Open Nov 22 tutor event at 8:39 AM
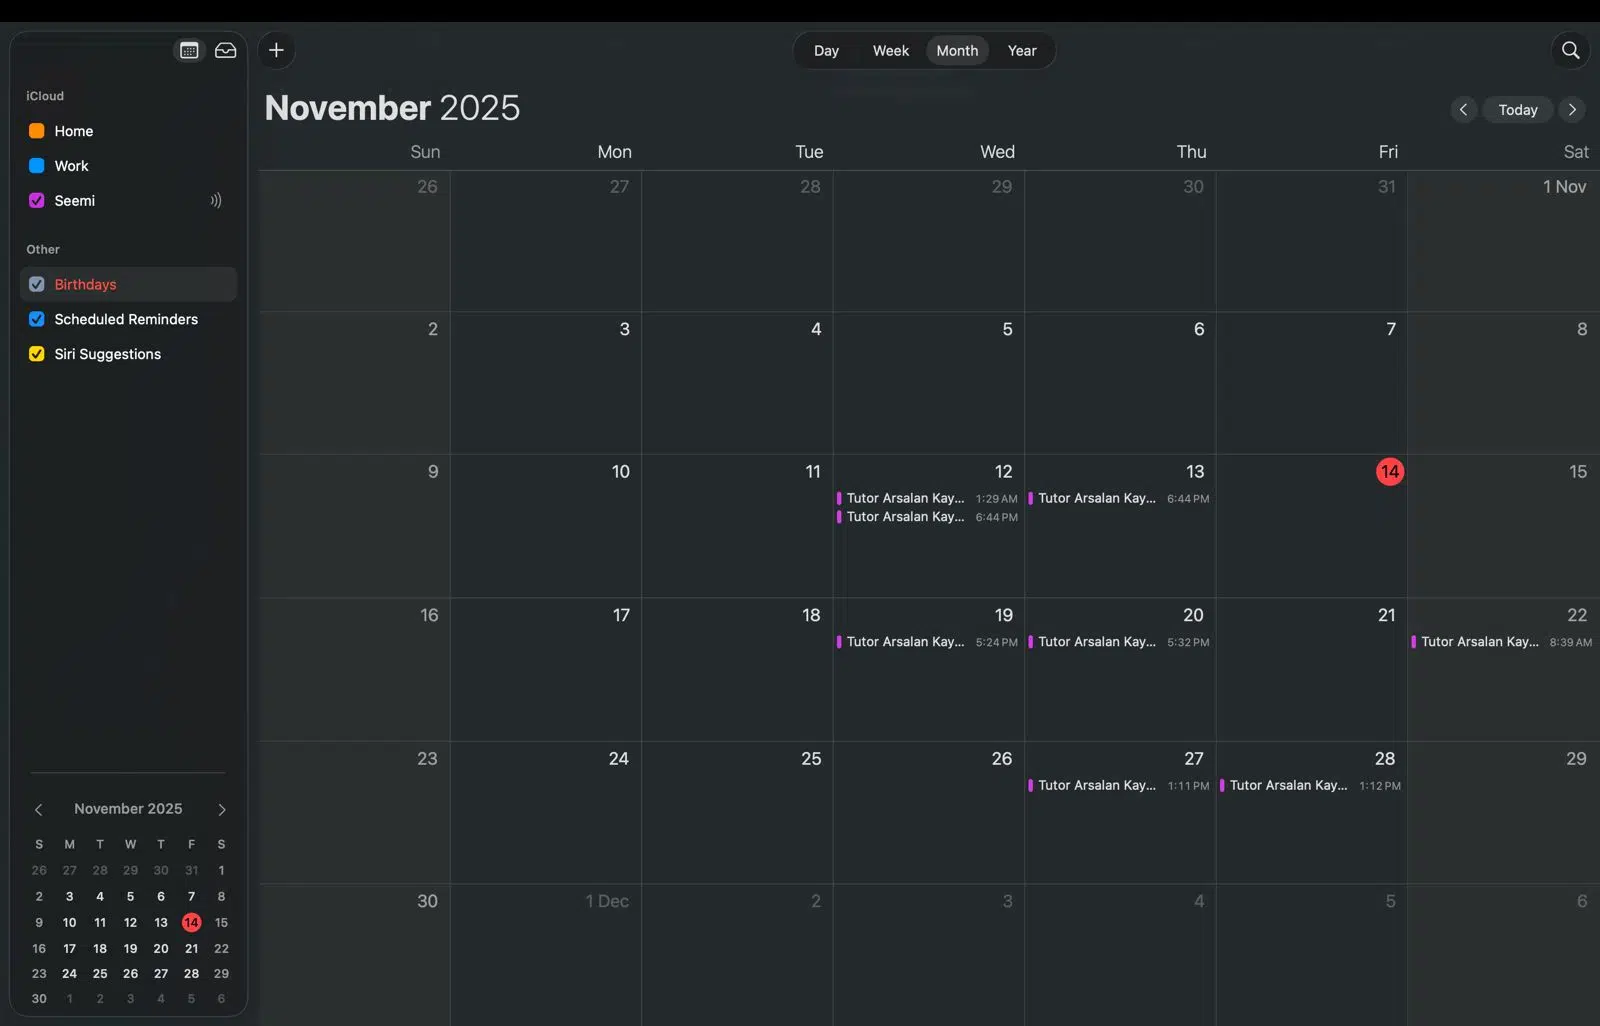The height and width of the screenshot is (1026, 1600). click(x=1503, y=642)
